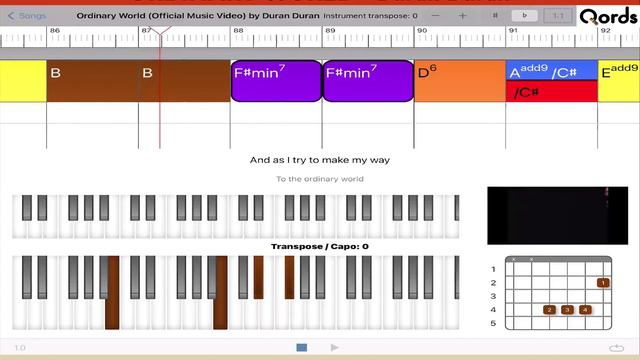Viewport: 640px width, 360px height.
Task: Click the 1.0 playback speed value
Action: point(20,348)
